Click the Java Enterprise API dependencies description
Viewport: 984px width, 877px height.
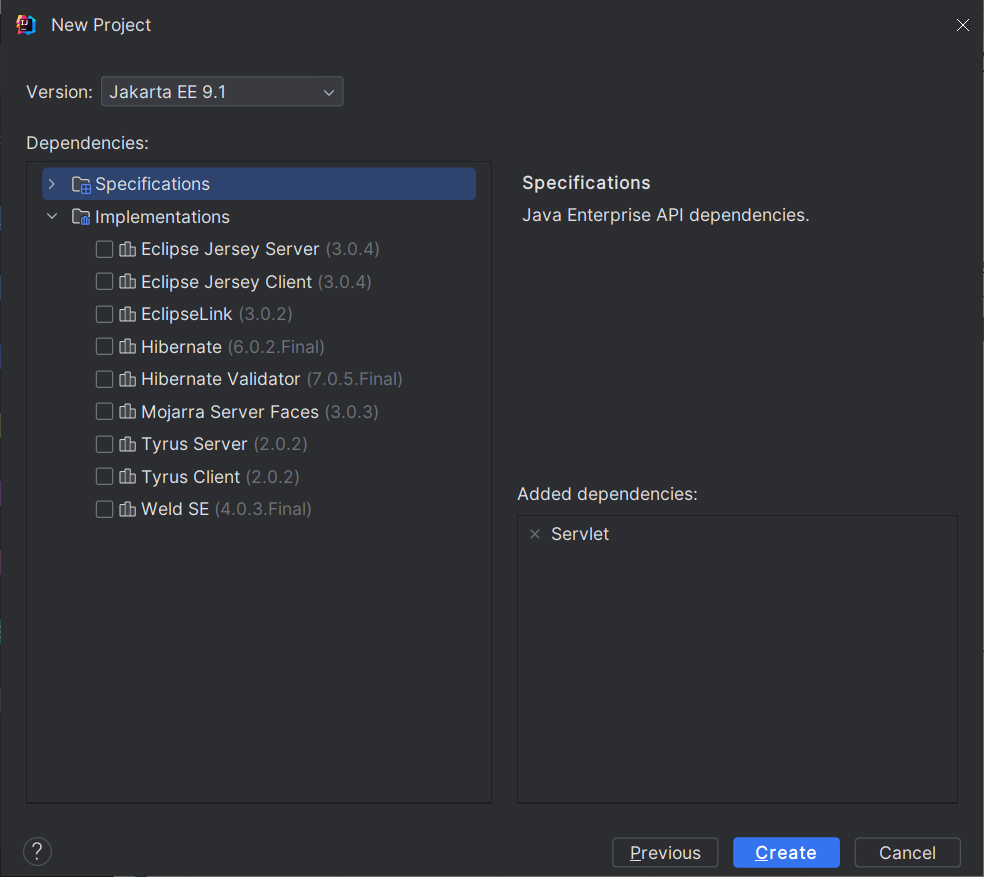tap(666, 215)
